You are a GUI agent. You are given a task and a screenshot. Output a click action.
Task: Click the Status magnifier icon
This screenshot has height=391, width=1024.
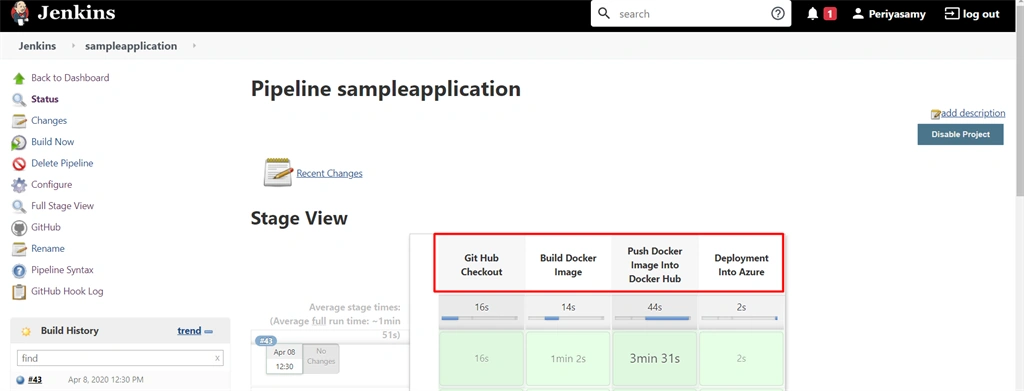(19, 100)
